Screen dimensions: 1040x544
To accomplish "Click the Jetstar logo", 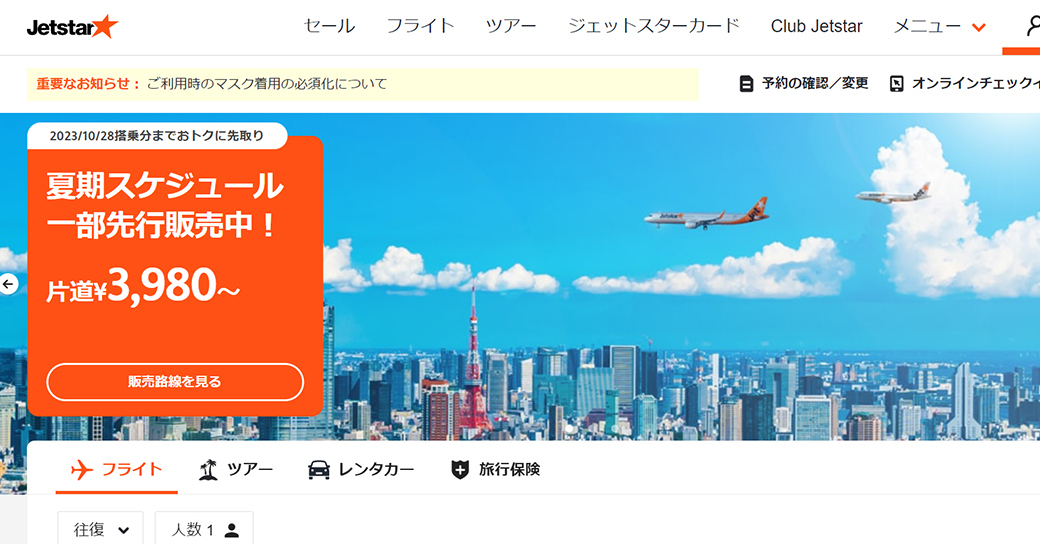I will [x=72, y=27].
